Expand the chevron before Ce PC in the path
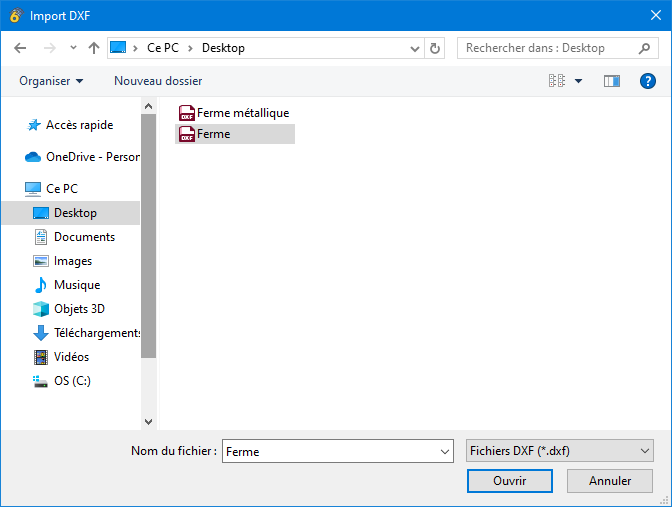This screenshot has width=672, height=507. click(135, 48)
